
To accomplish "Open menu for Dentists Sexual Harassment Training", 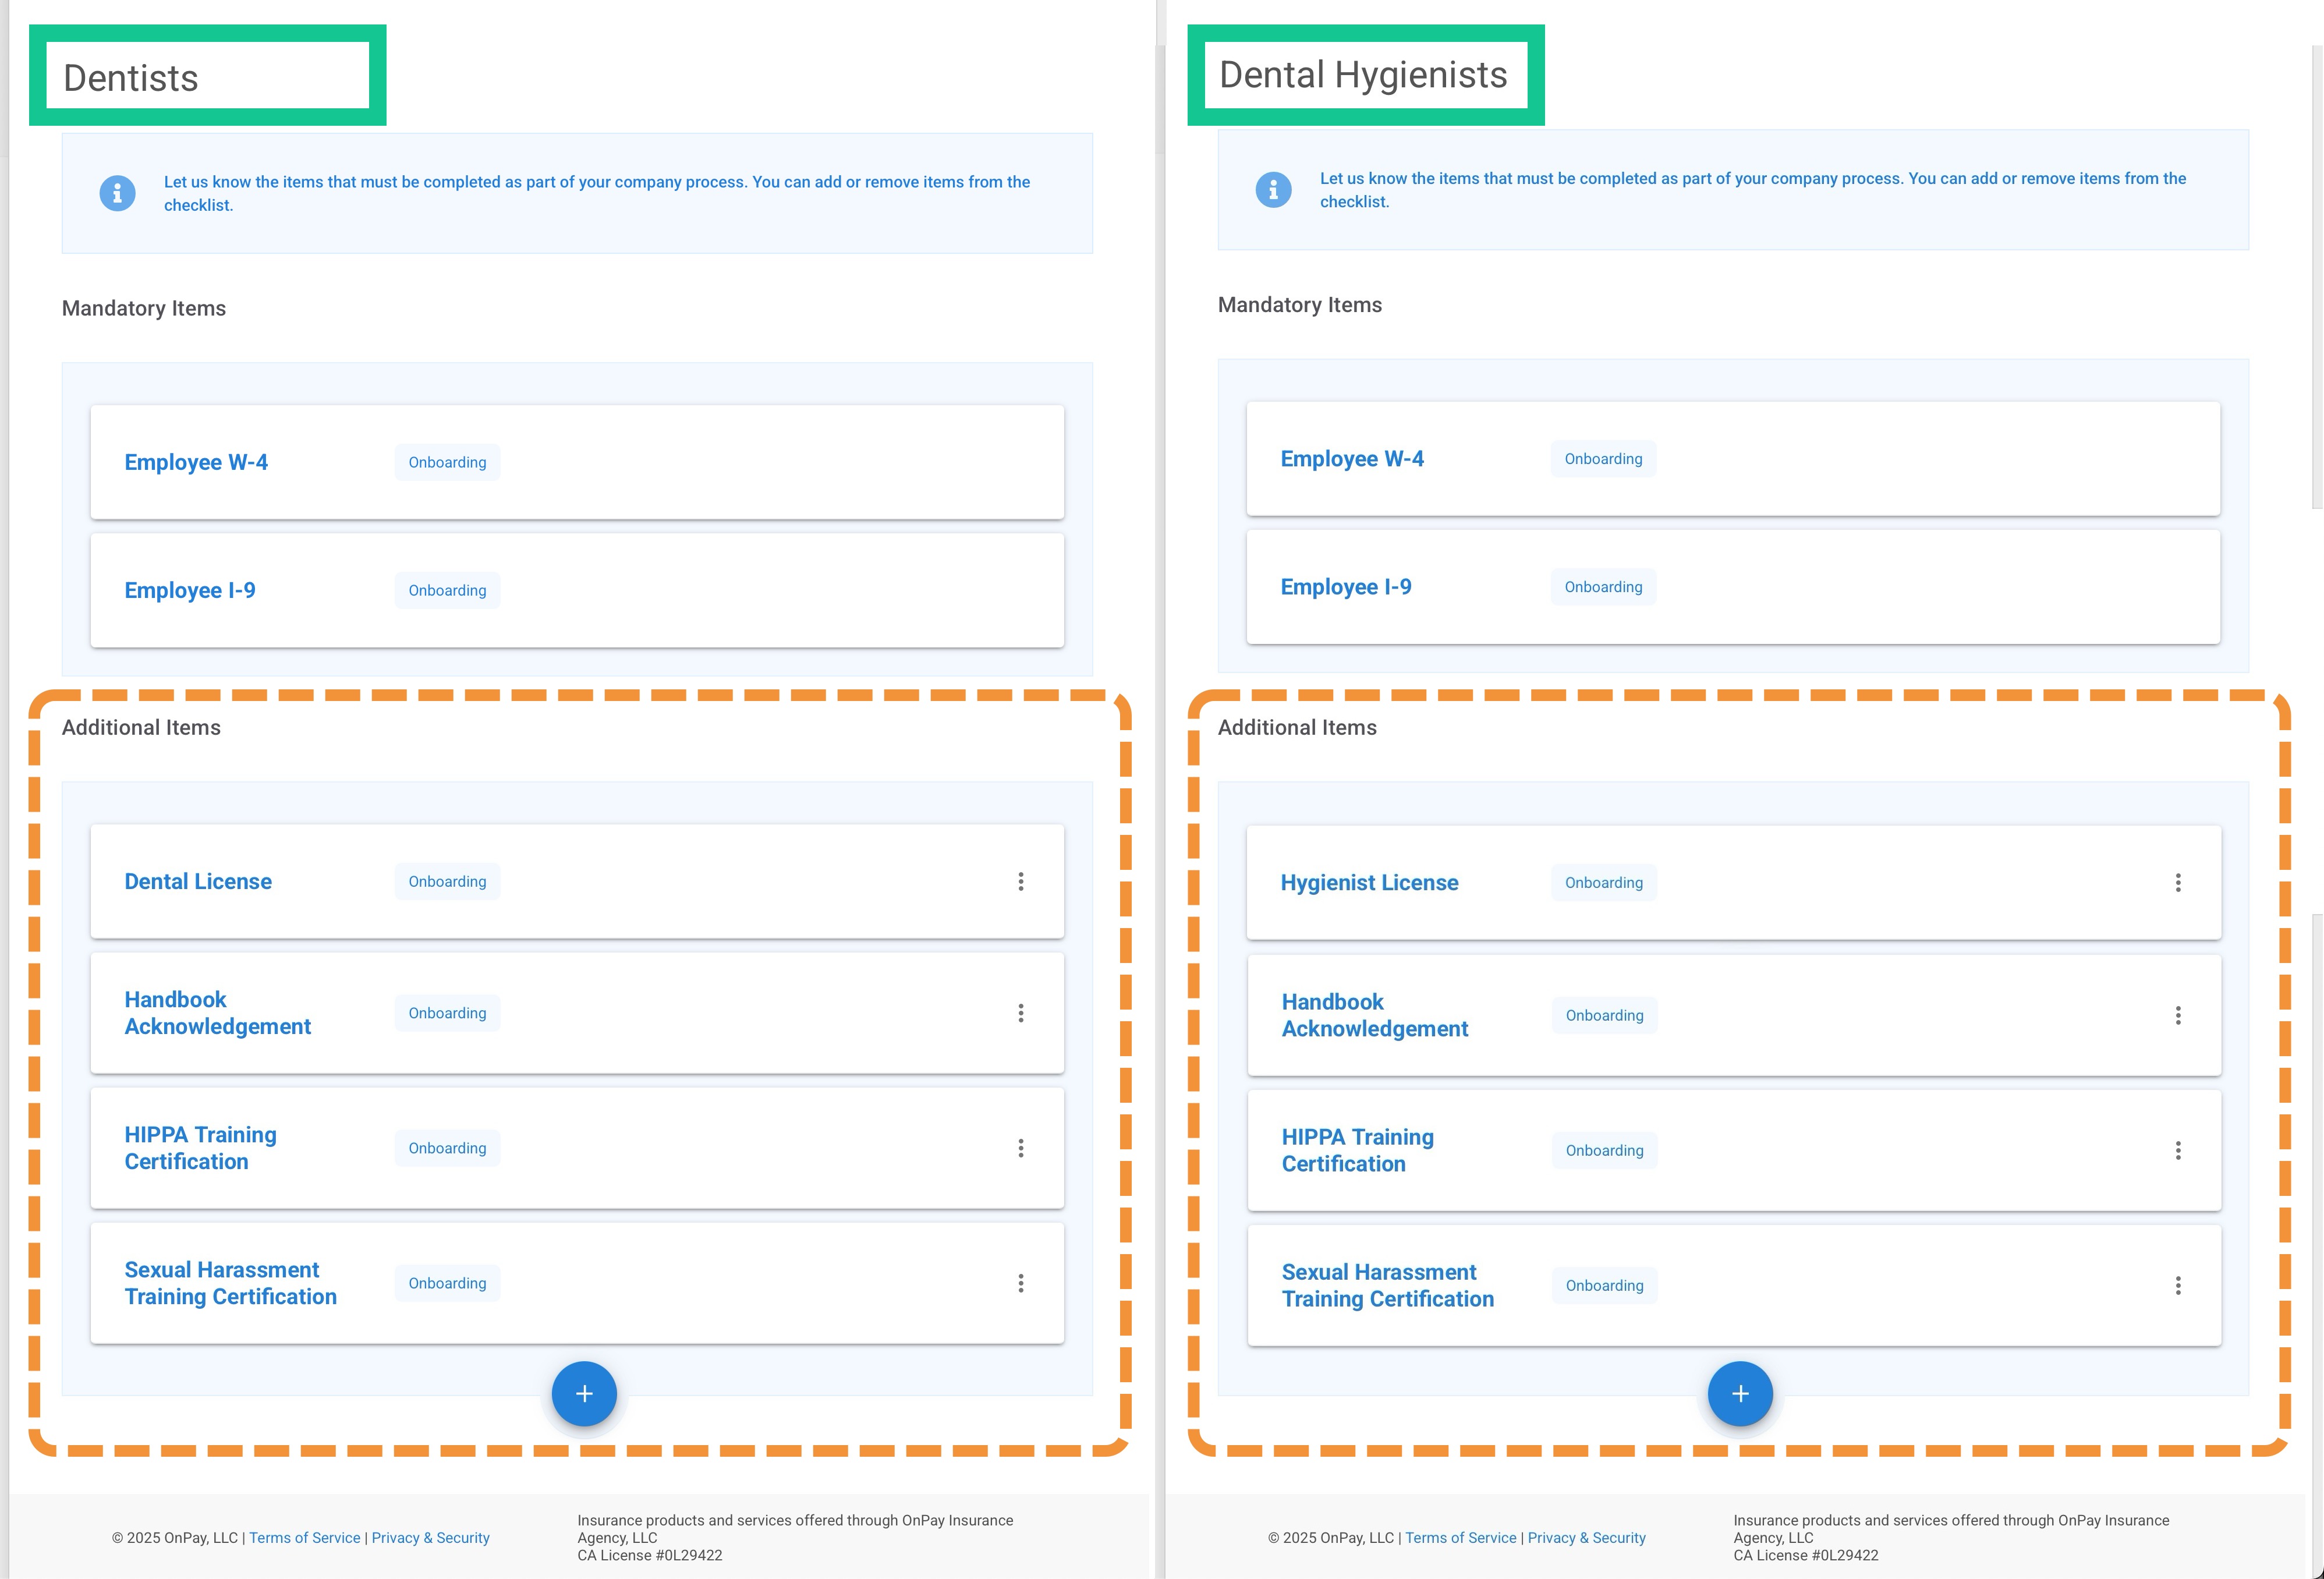I will click(x=1020, y=1283).
